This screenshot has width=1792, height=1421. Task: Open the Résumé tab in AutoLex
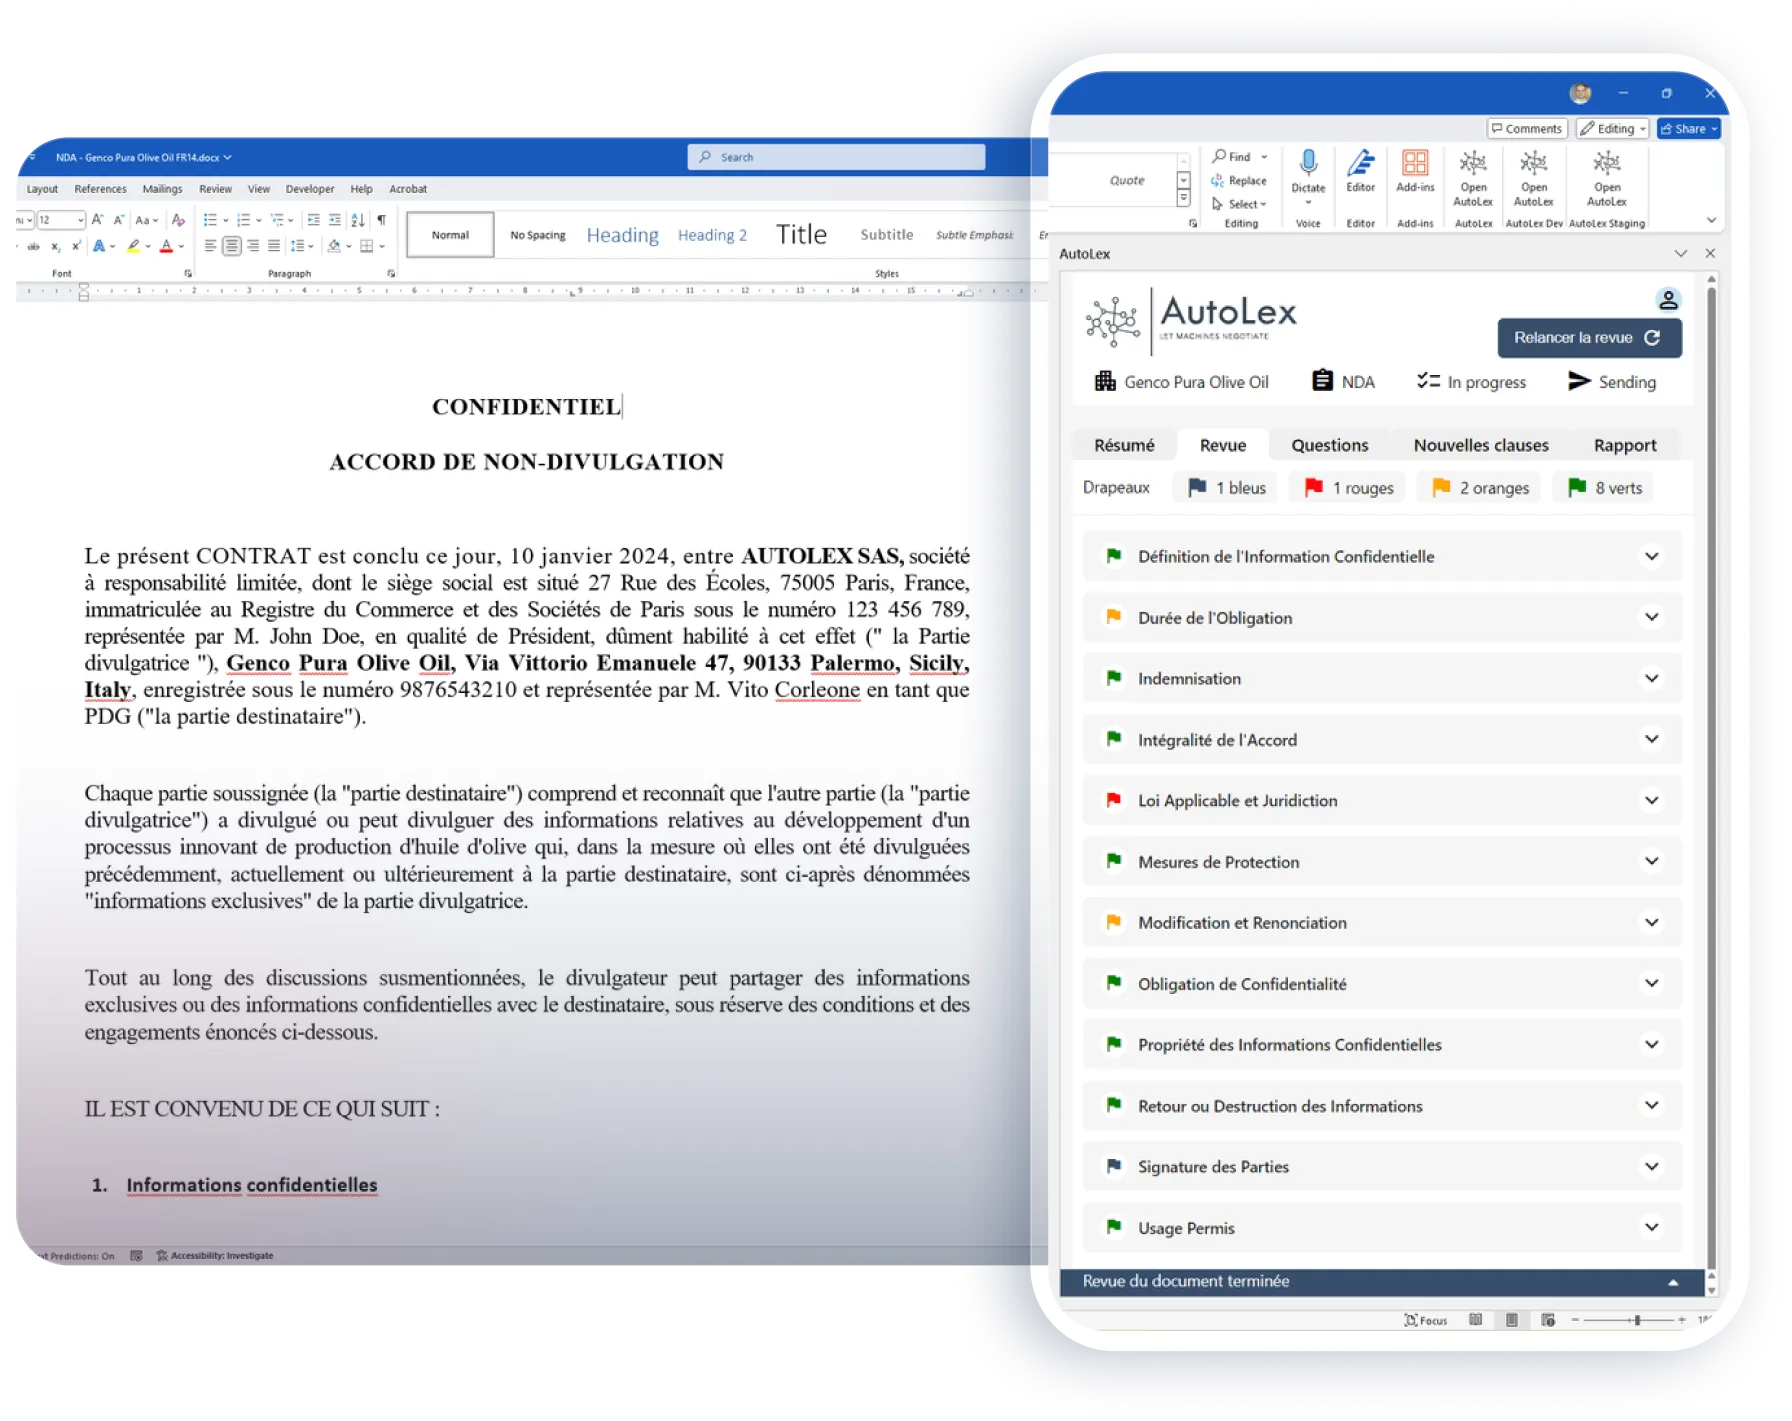pyautogui.click(x=1124, y=445)
